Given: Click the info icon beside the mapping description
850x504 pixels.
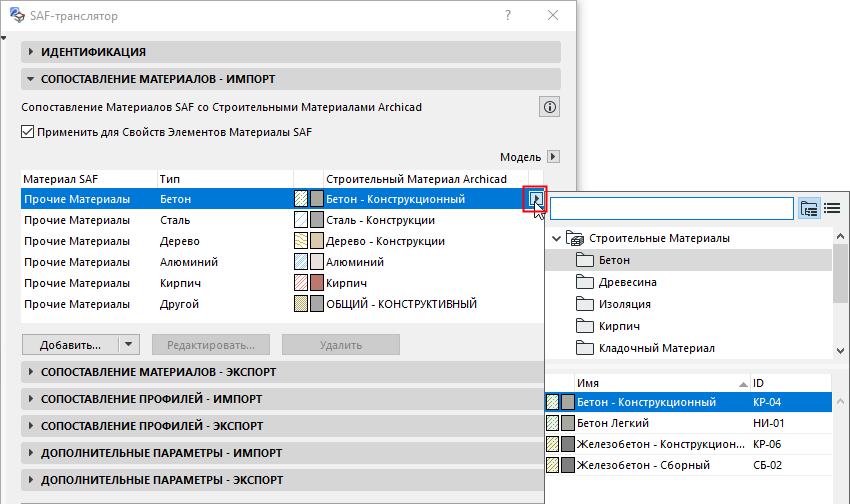Looking at the screenshot, I should [549, 107].
